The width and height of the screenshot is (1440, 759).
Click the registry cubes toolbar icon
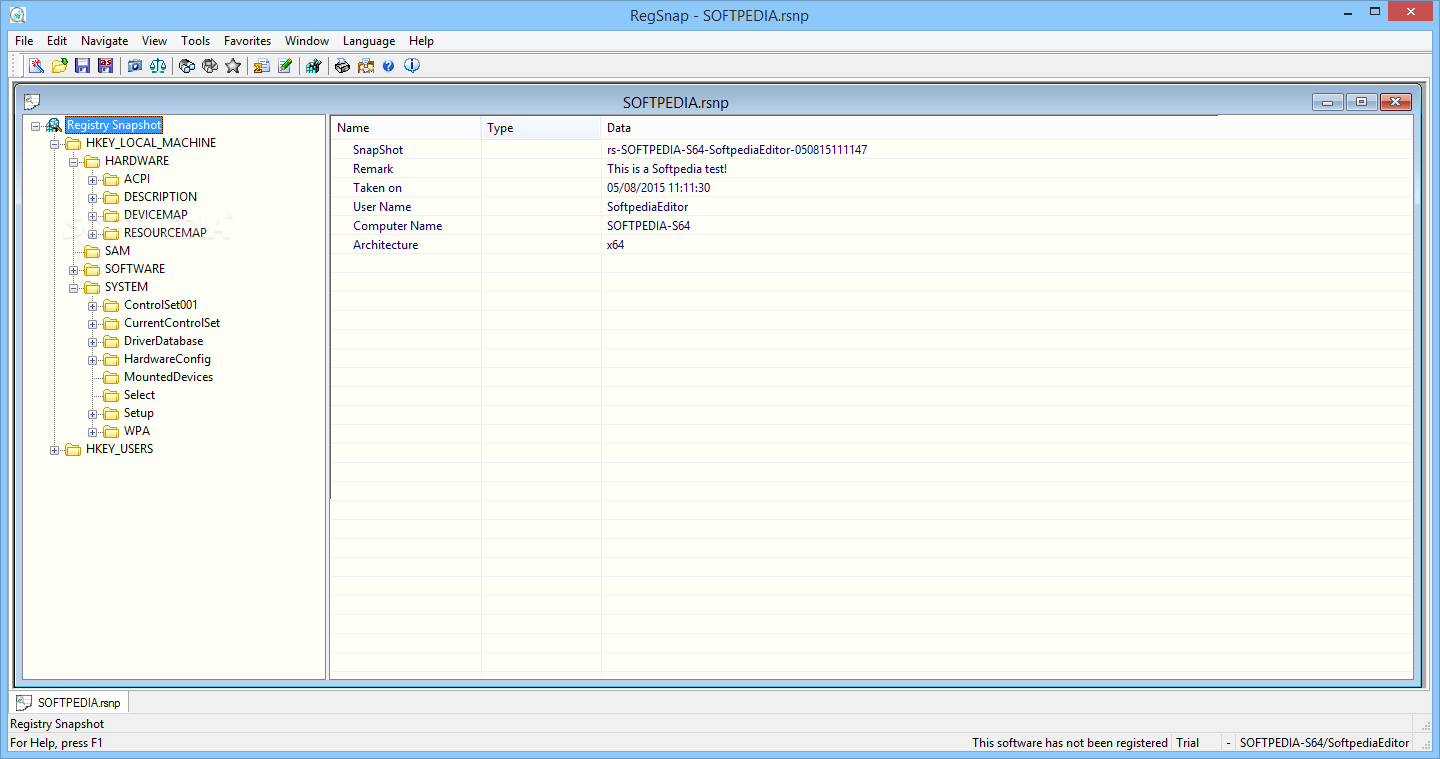point(314,66)
